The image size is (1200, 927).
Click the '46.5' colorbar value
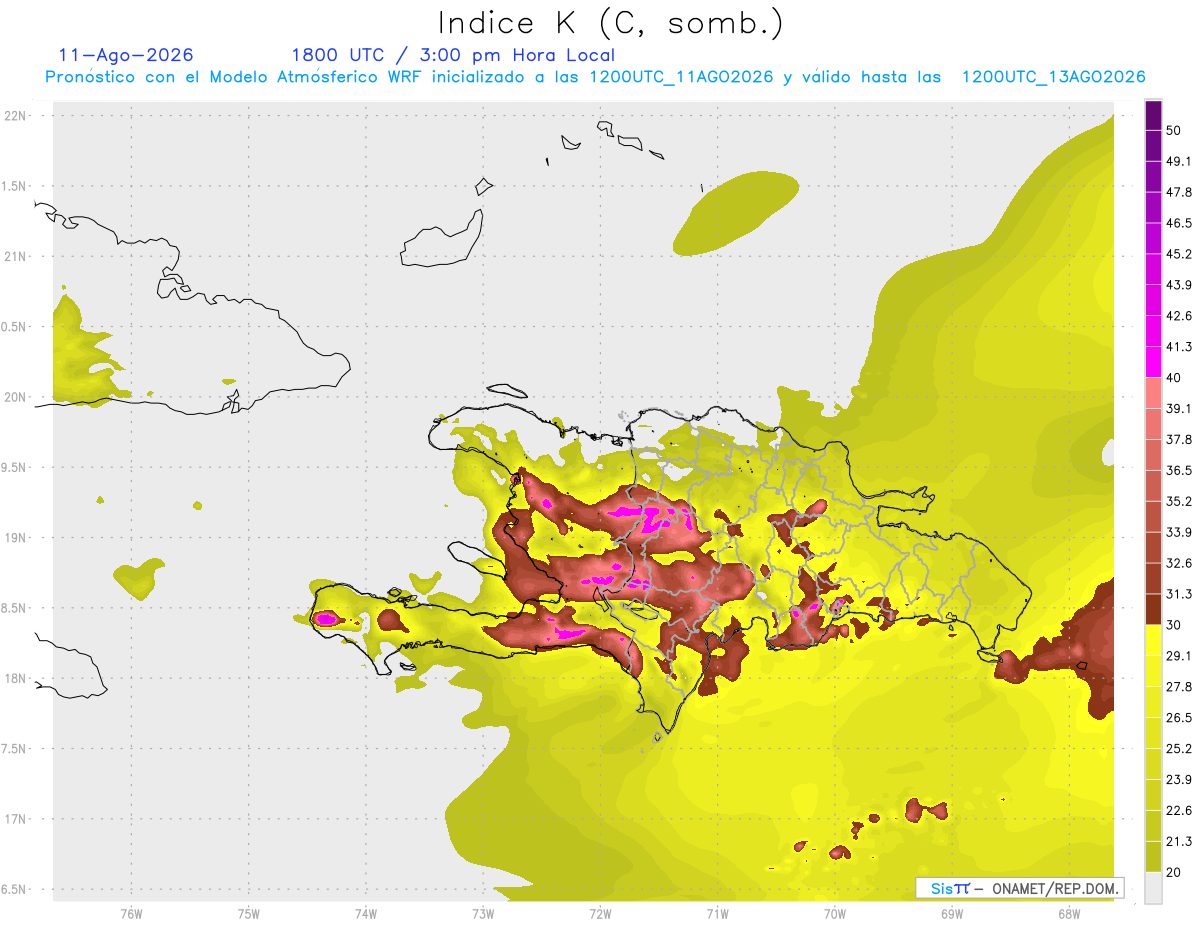click(1179, 223)
